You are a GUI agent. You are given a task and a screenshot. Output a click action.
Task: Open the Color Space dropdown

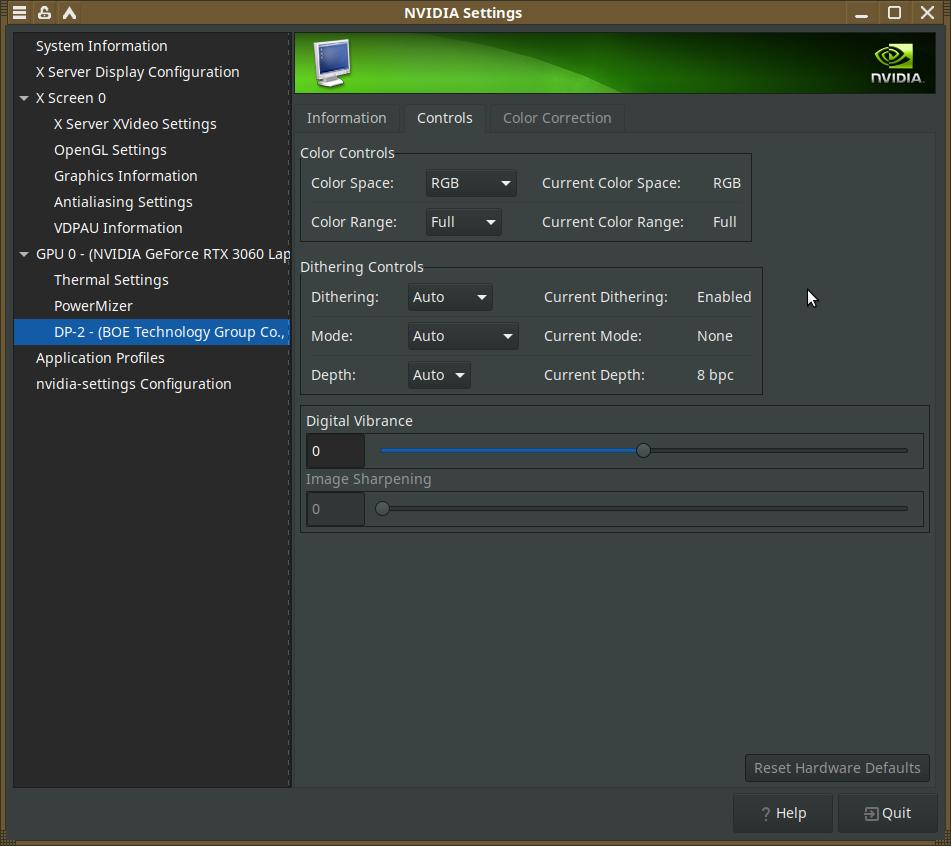[470, 183]
